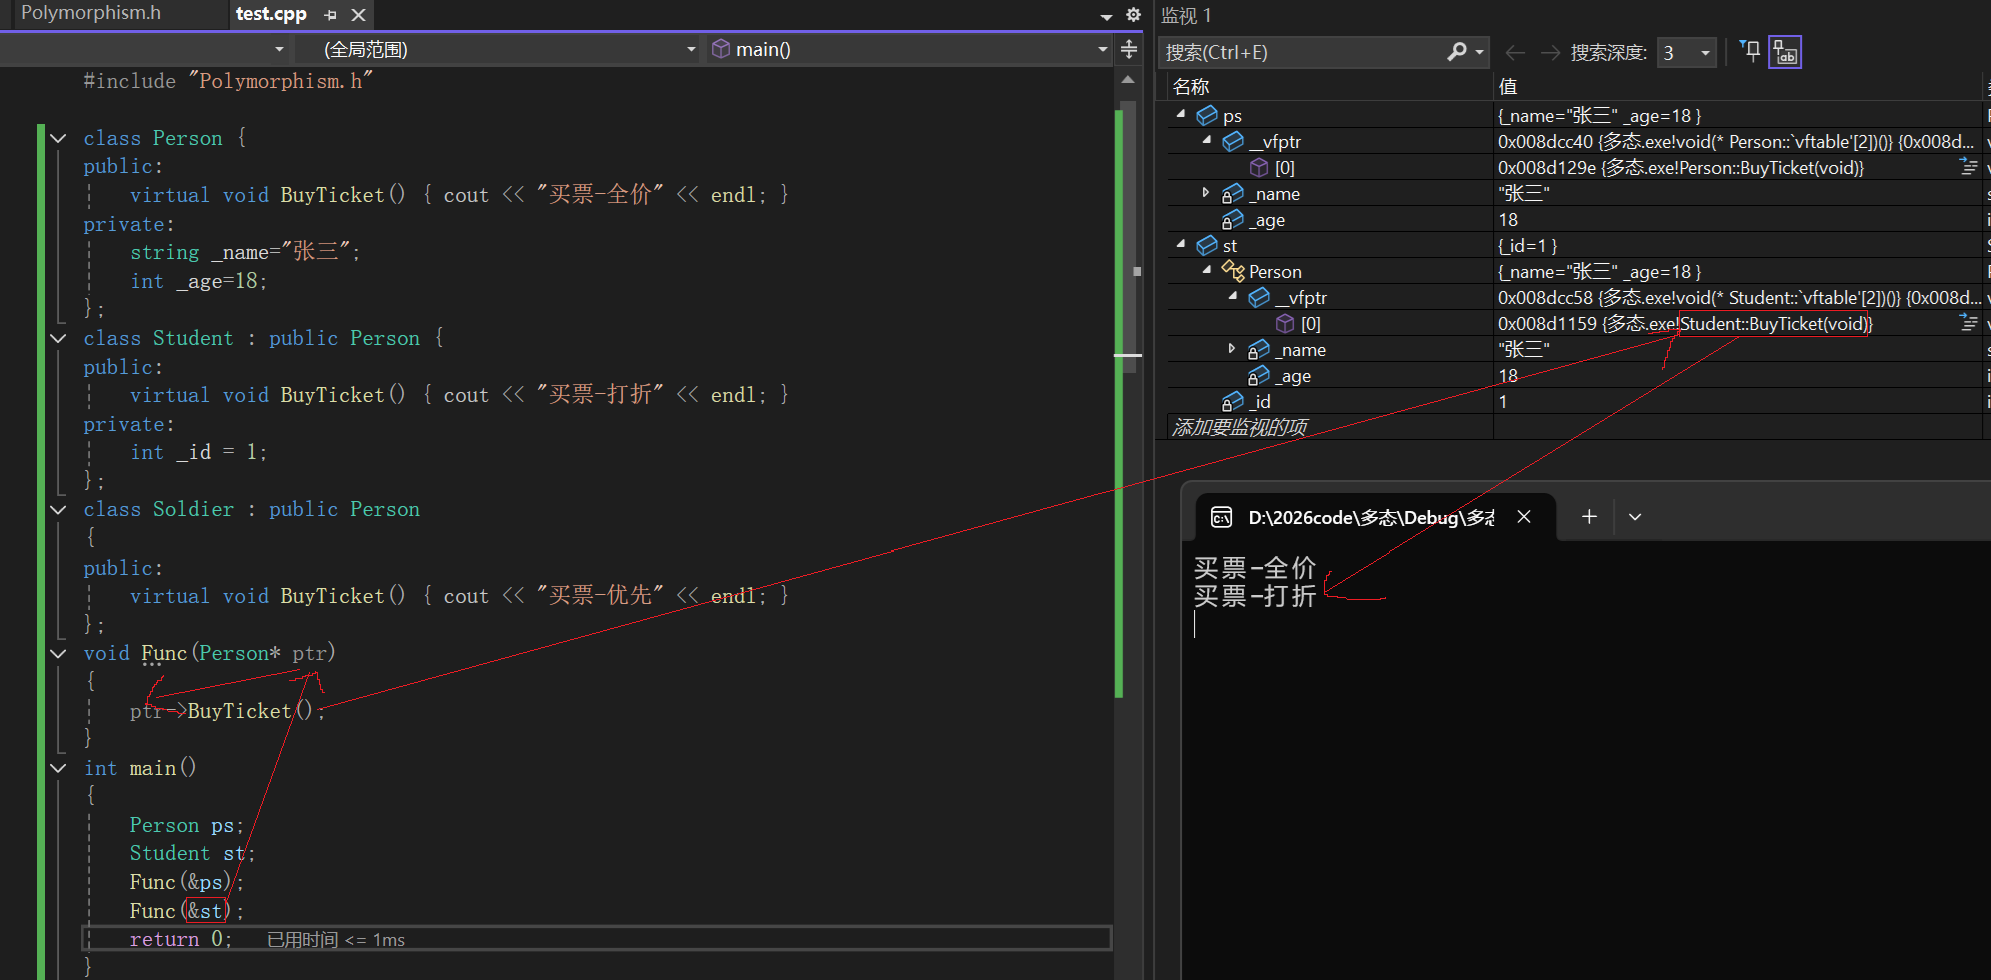Screen dimensions: 1991x980
Task: Collapse the ps watch variable
Action: (x=1181, y=115)
